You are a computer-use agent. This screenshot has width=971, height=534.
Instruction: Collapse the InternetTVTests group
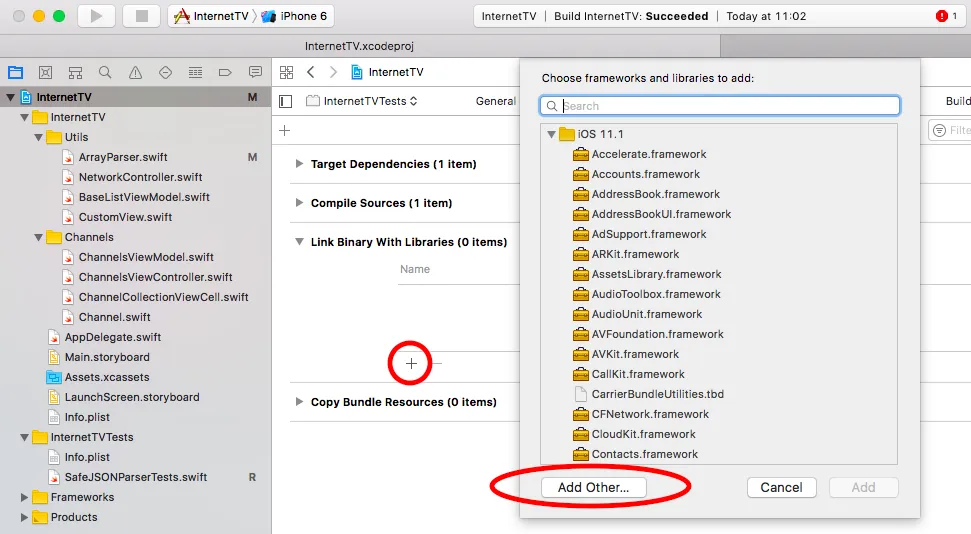pos(24,437)
